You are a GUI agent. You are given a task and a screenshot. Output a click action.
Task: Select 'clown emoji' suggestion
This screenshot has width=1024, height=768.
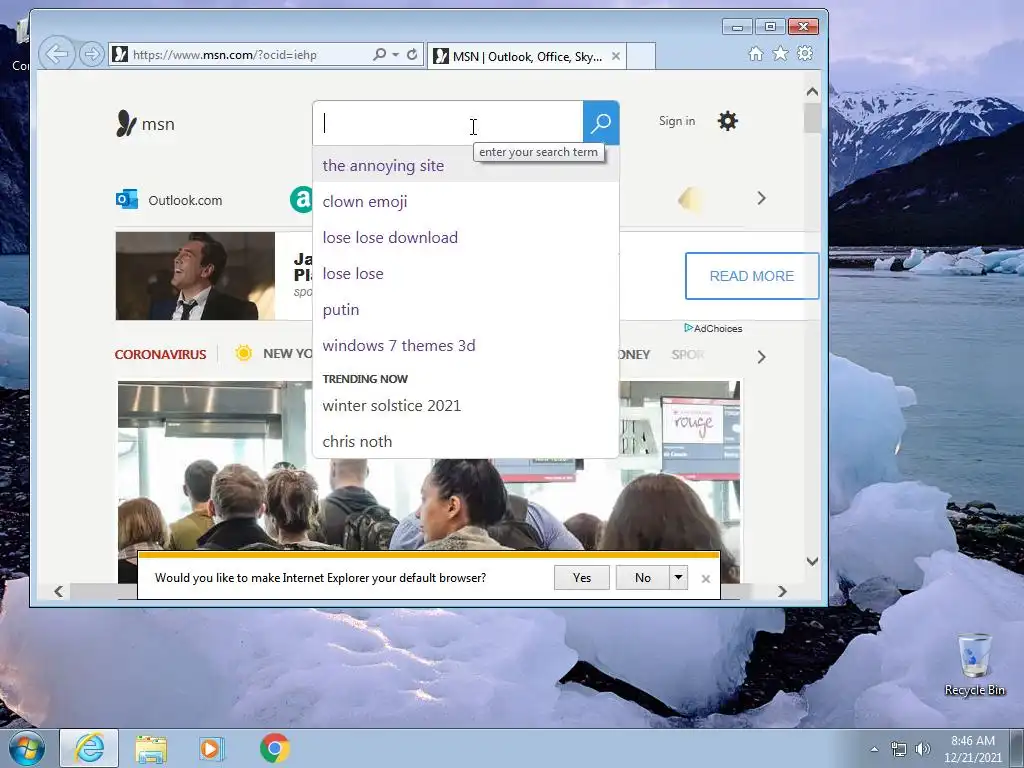[x=465, y=201]
